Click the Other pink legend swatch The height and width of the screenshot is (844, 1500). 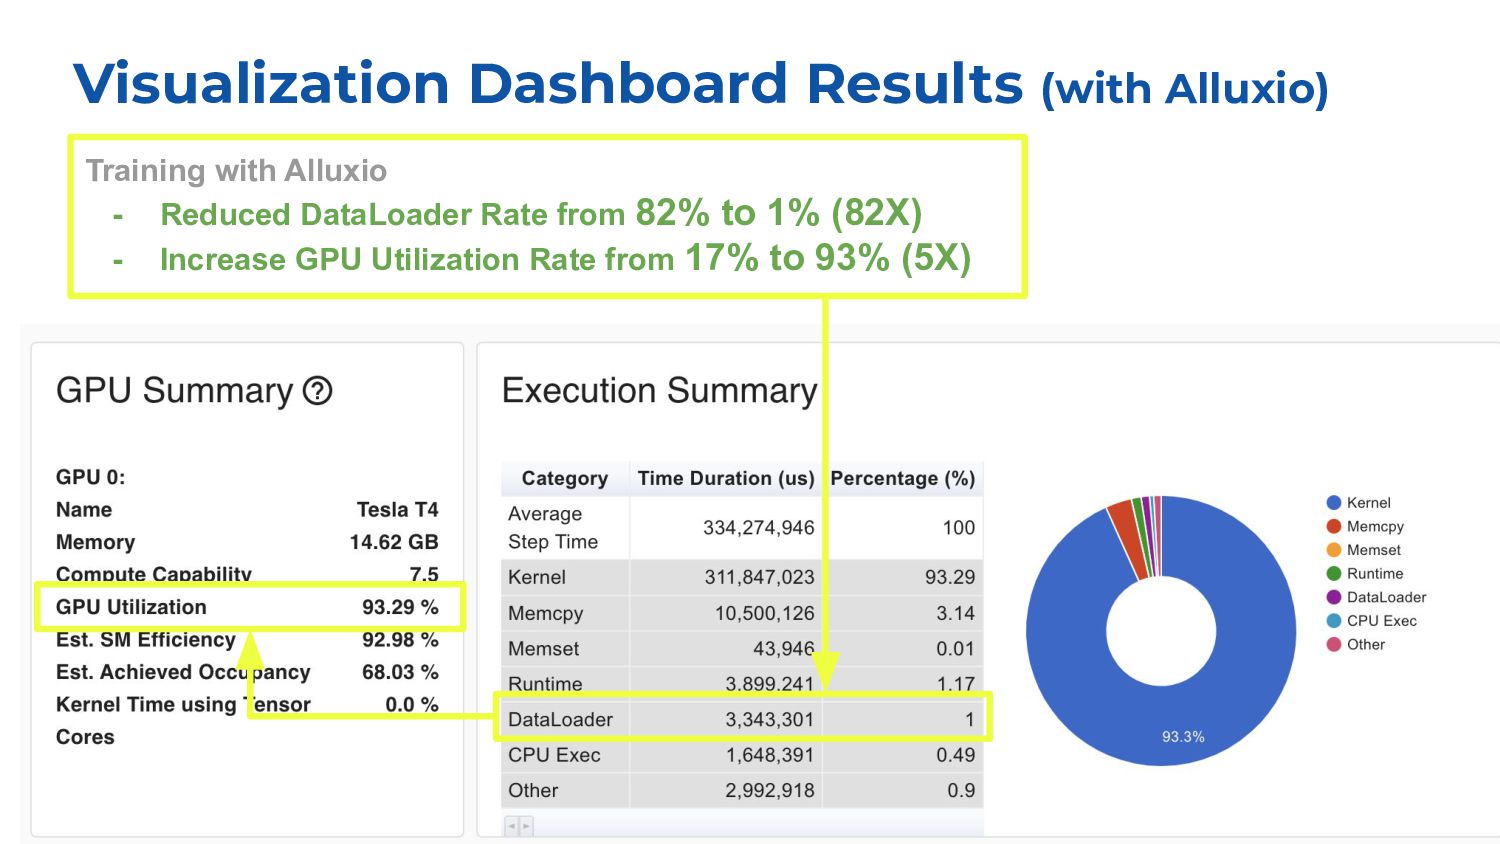(x=1333, y=645)
